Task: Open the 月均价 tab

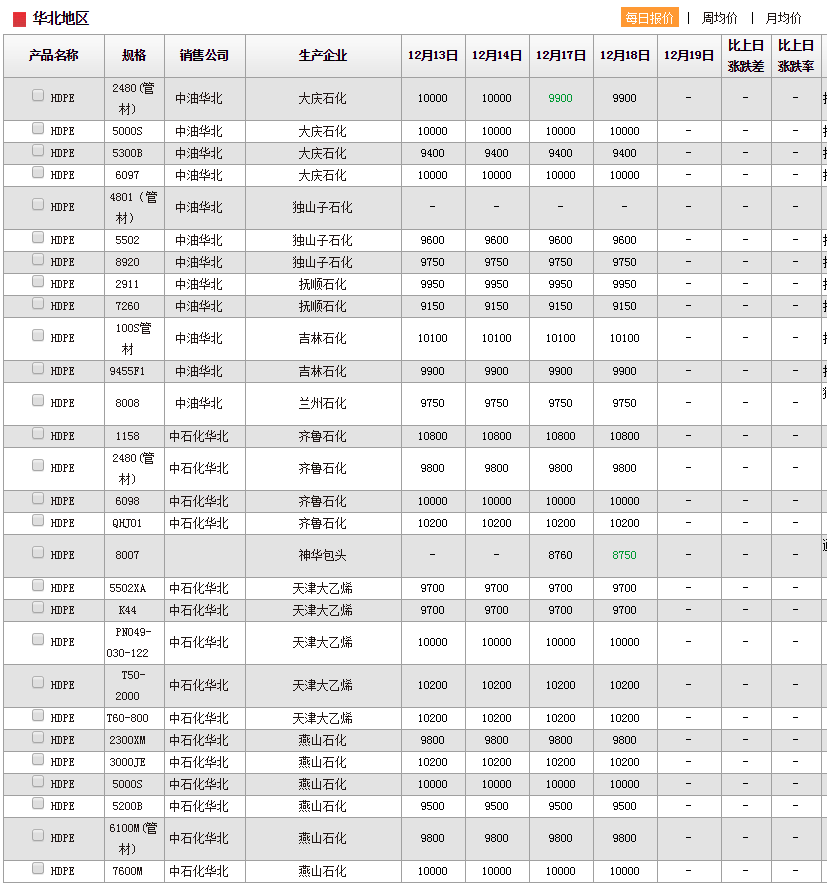Action: 783,18
